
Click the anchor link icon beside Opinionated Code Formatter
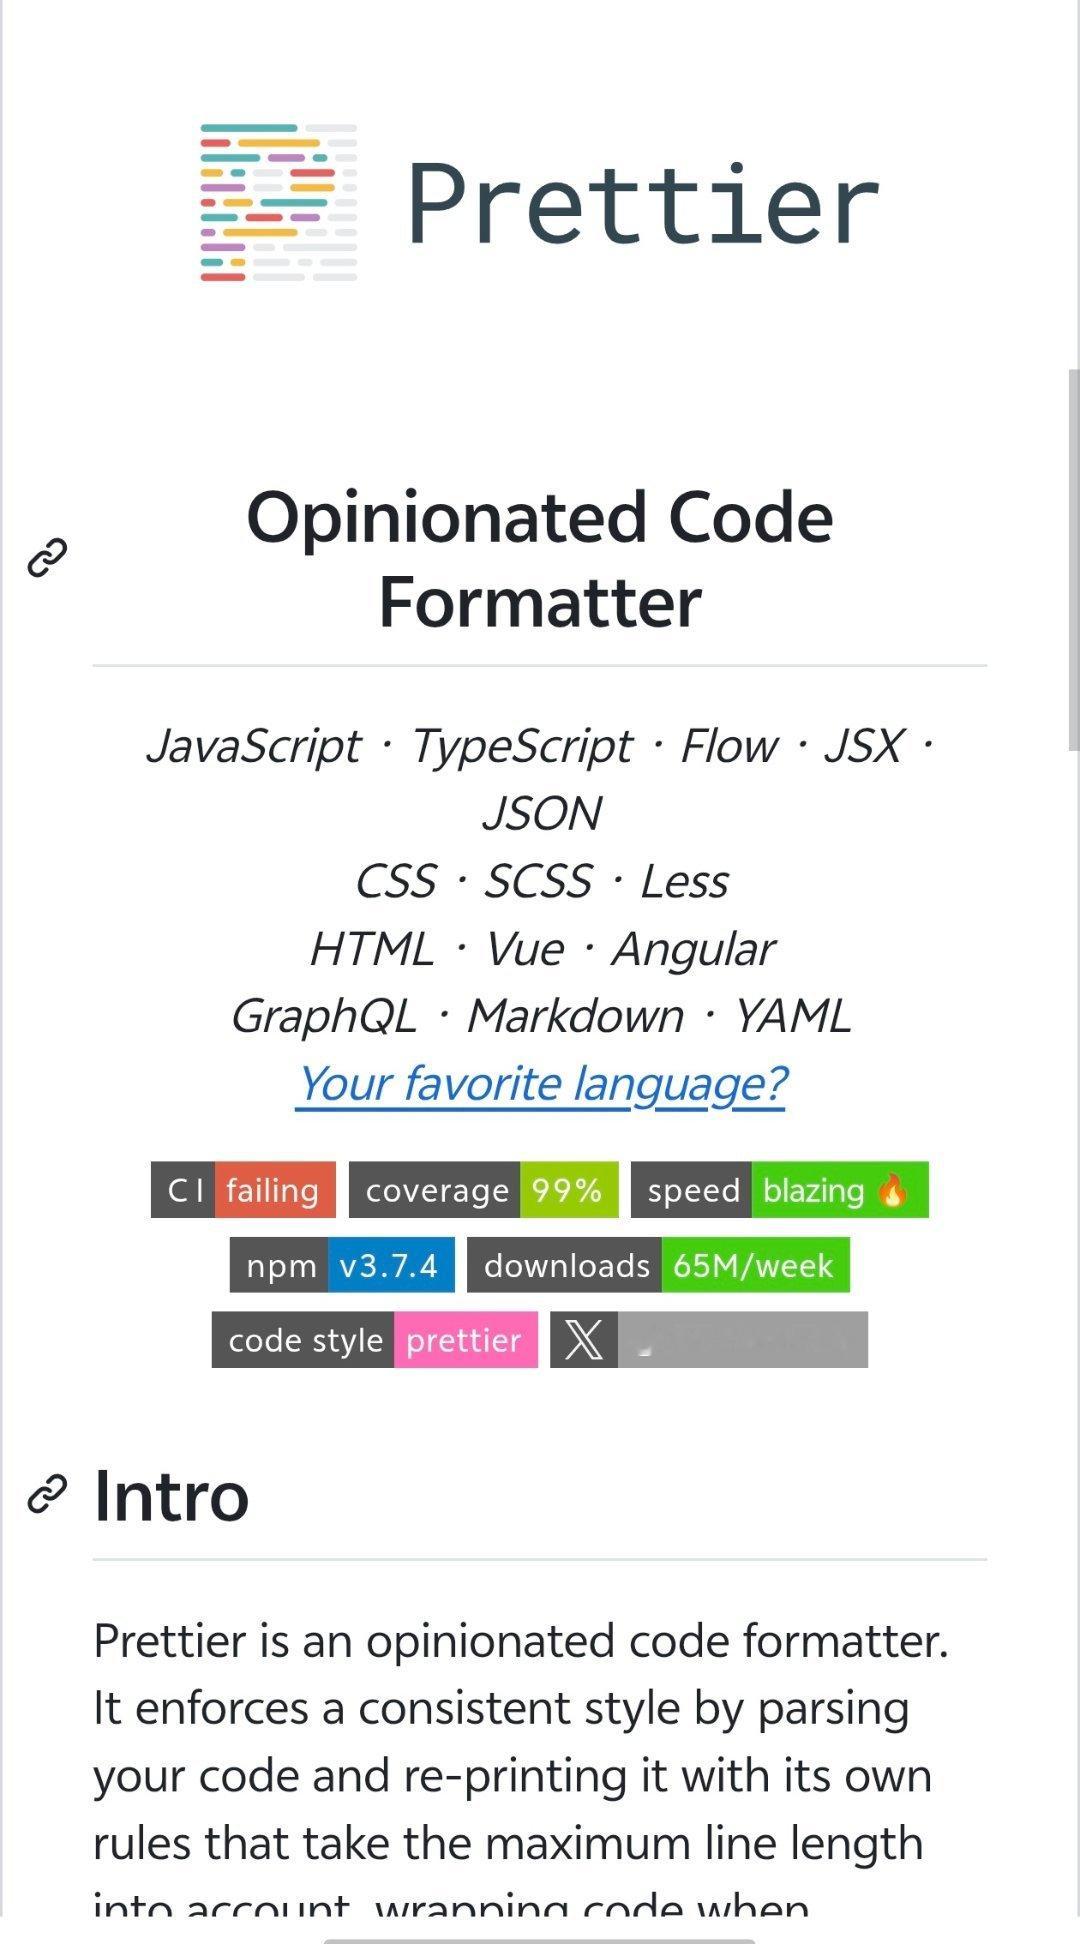(47, 558)
